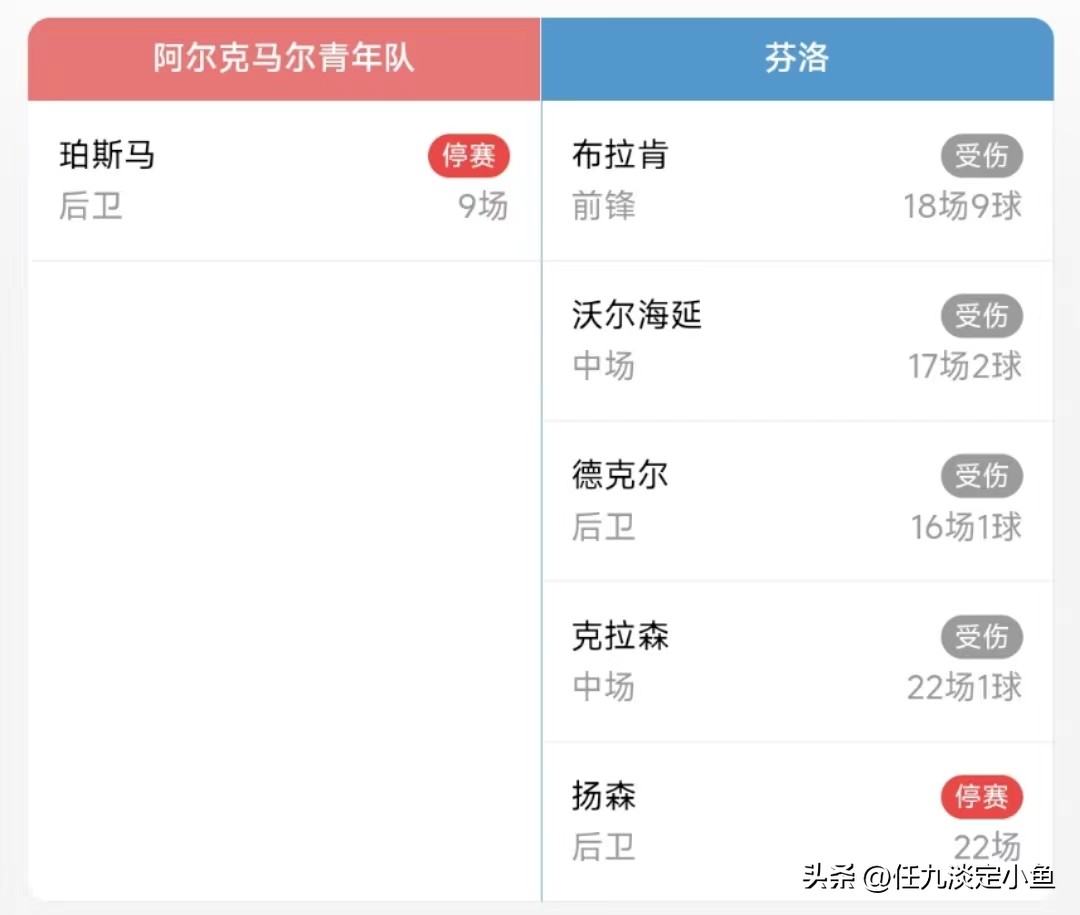
Task: Click the 受伤 badge next to 沃尔海延
Action: click(x=981, y=316)
